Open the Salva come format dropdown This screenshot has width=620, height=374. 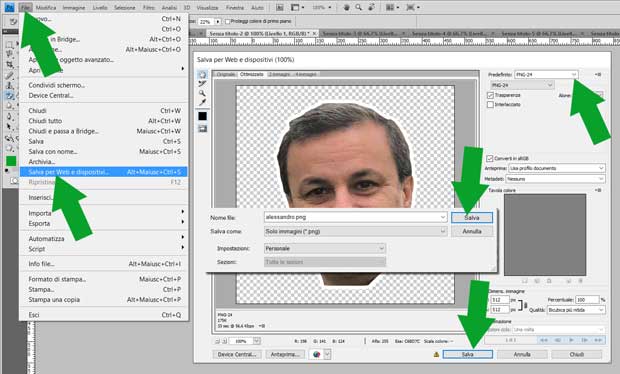tap(355, 231)
